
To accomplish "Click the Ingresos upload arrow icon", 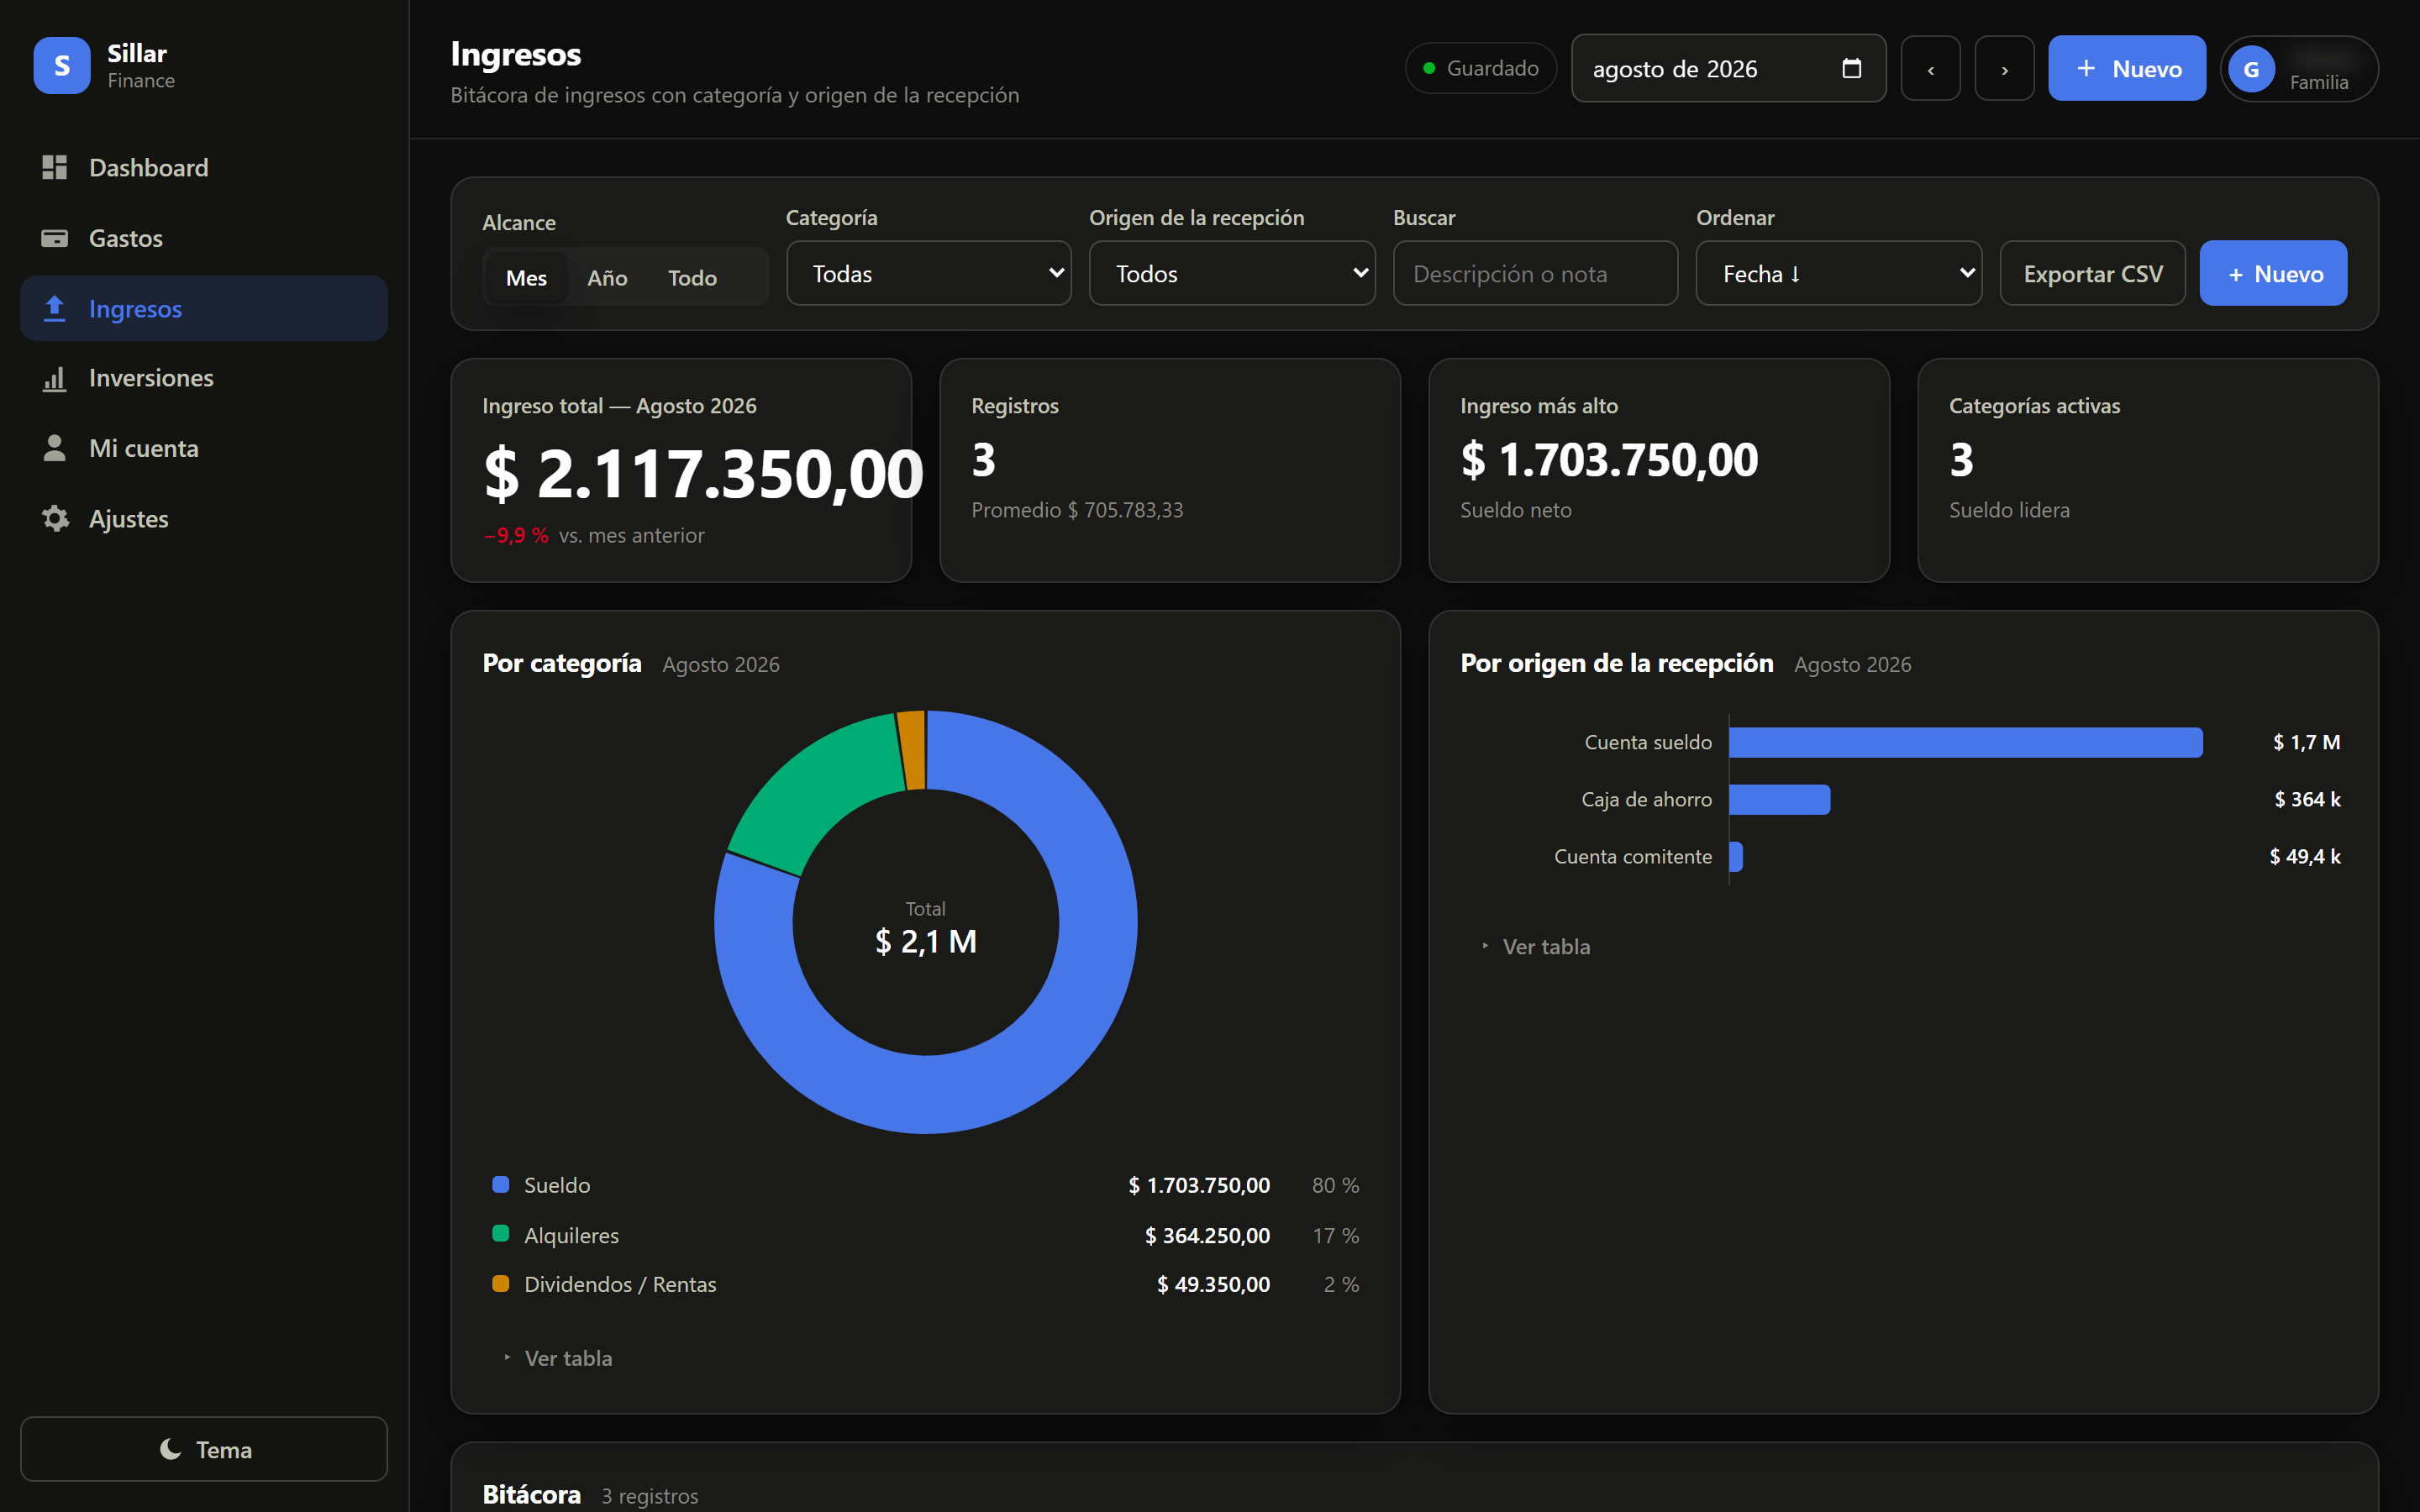I will (55, 308).
